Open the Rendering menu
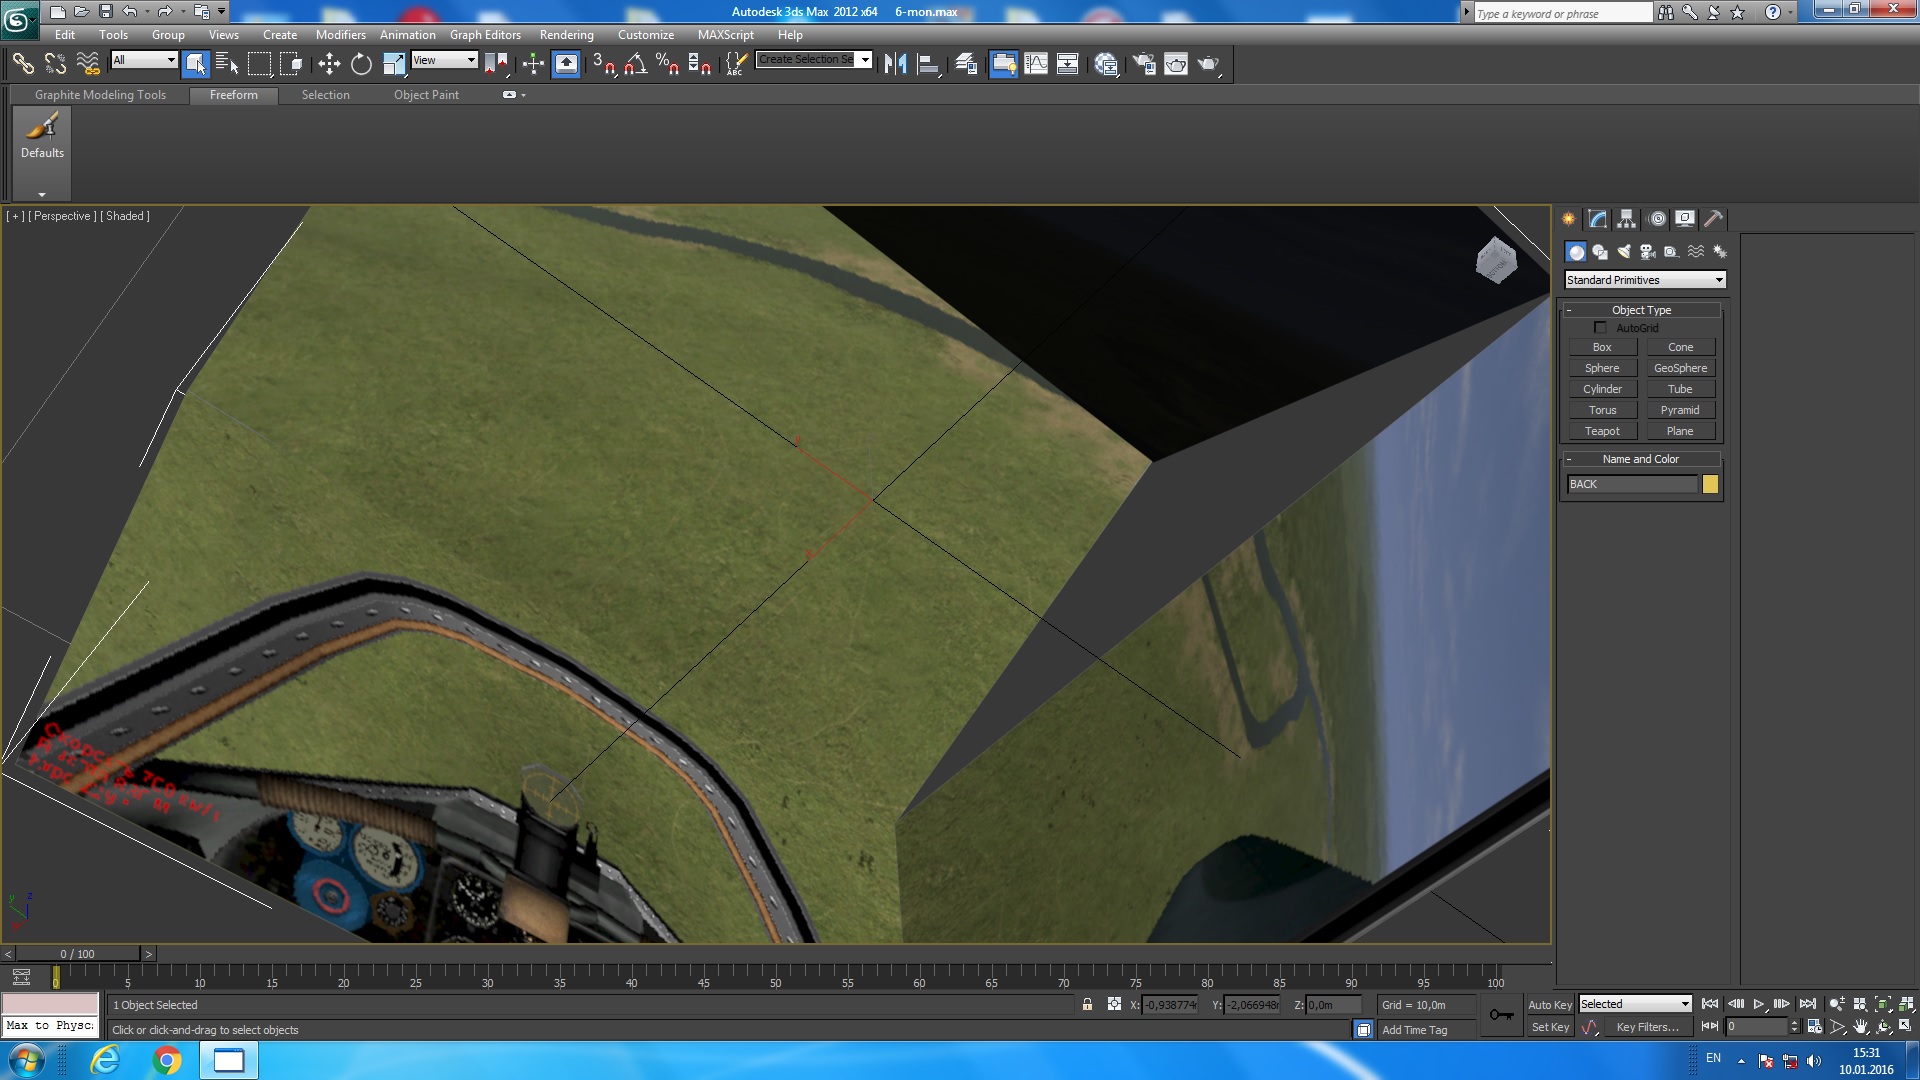The width and height of the screenshot is (1920, 1080). click(566, 35)
